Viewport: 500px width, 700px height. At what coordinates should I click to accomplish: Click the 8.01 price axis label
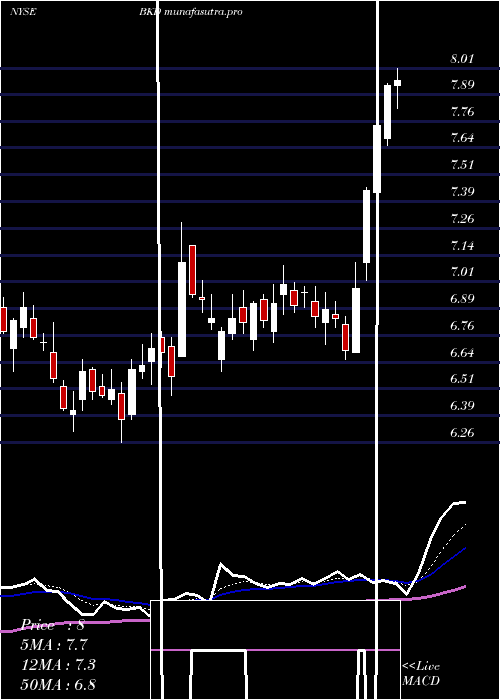tap(462, 58)
